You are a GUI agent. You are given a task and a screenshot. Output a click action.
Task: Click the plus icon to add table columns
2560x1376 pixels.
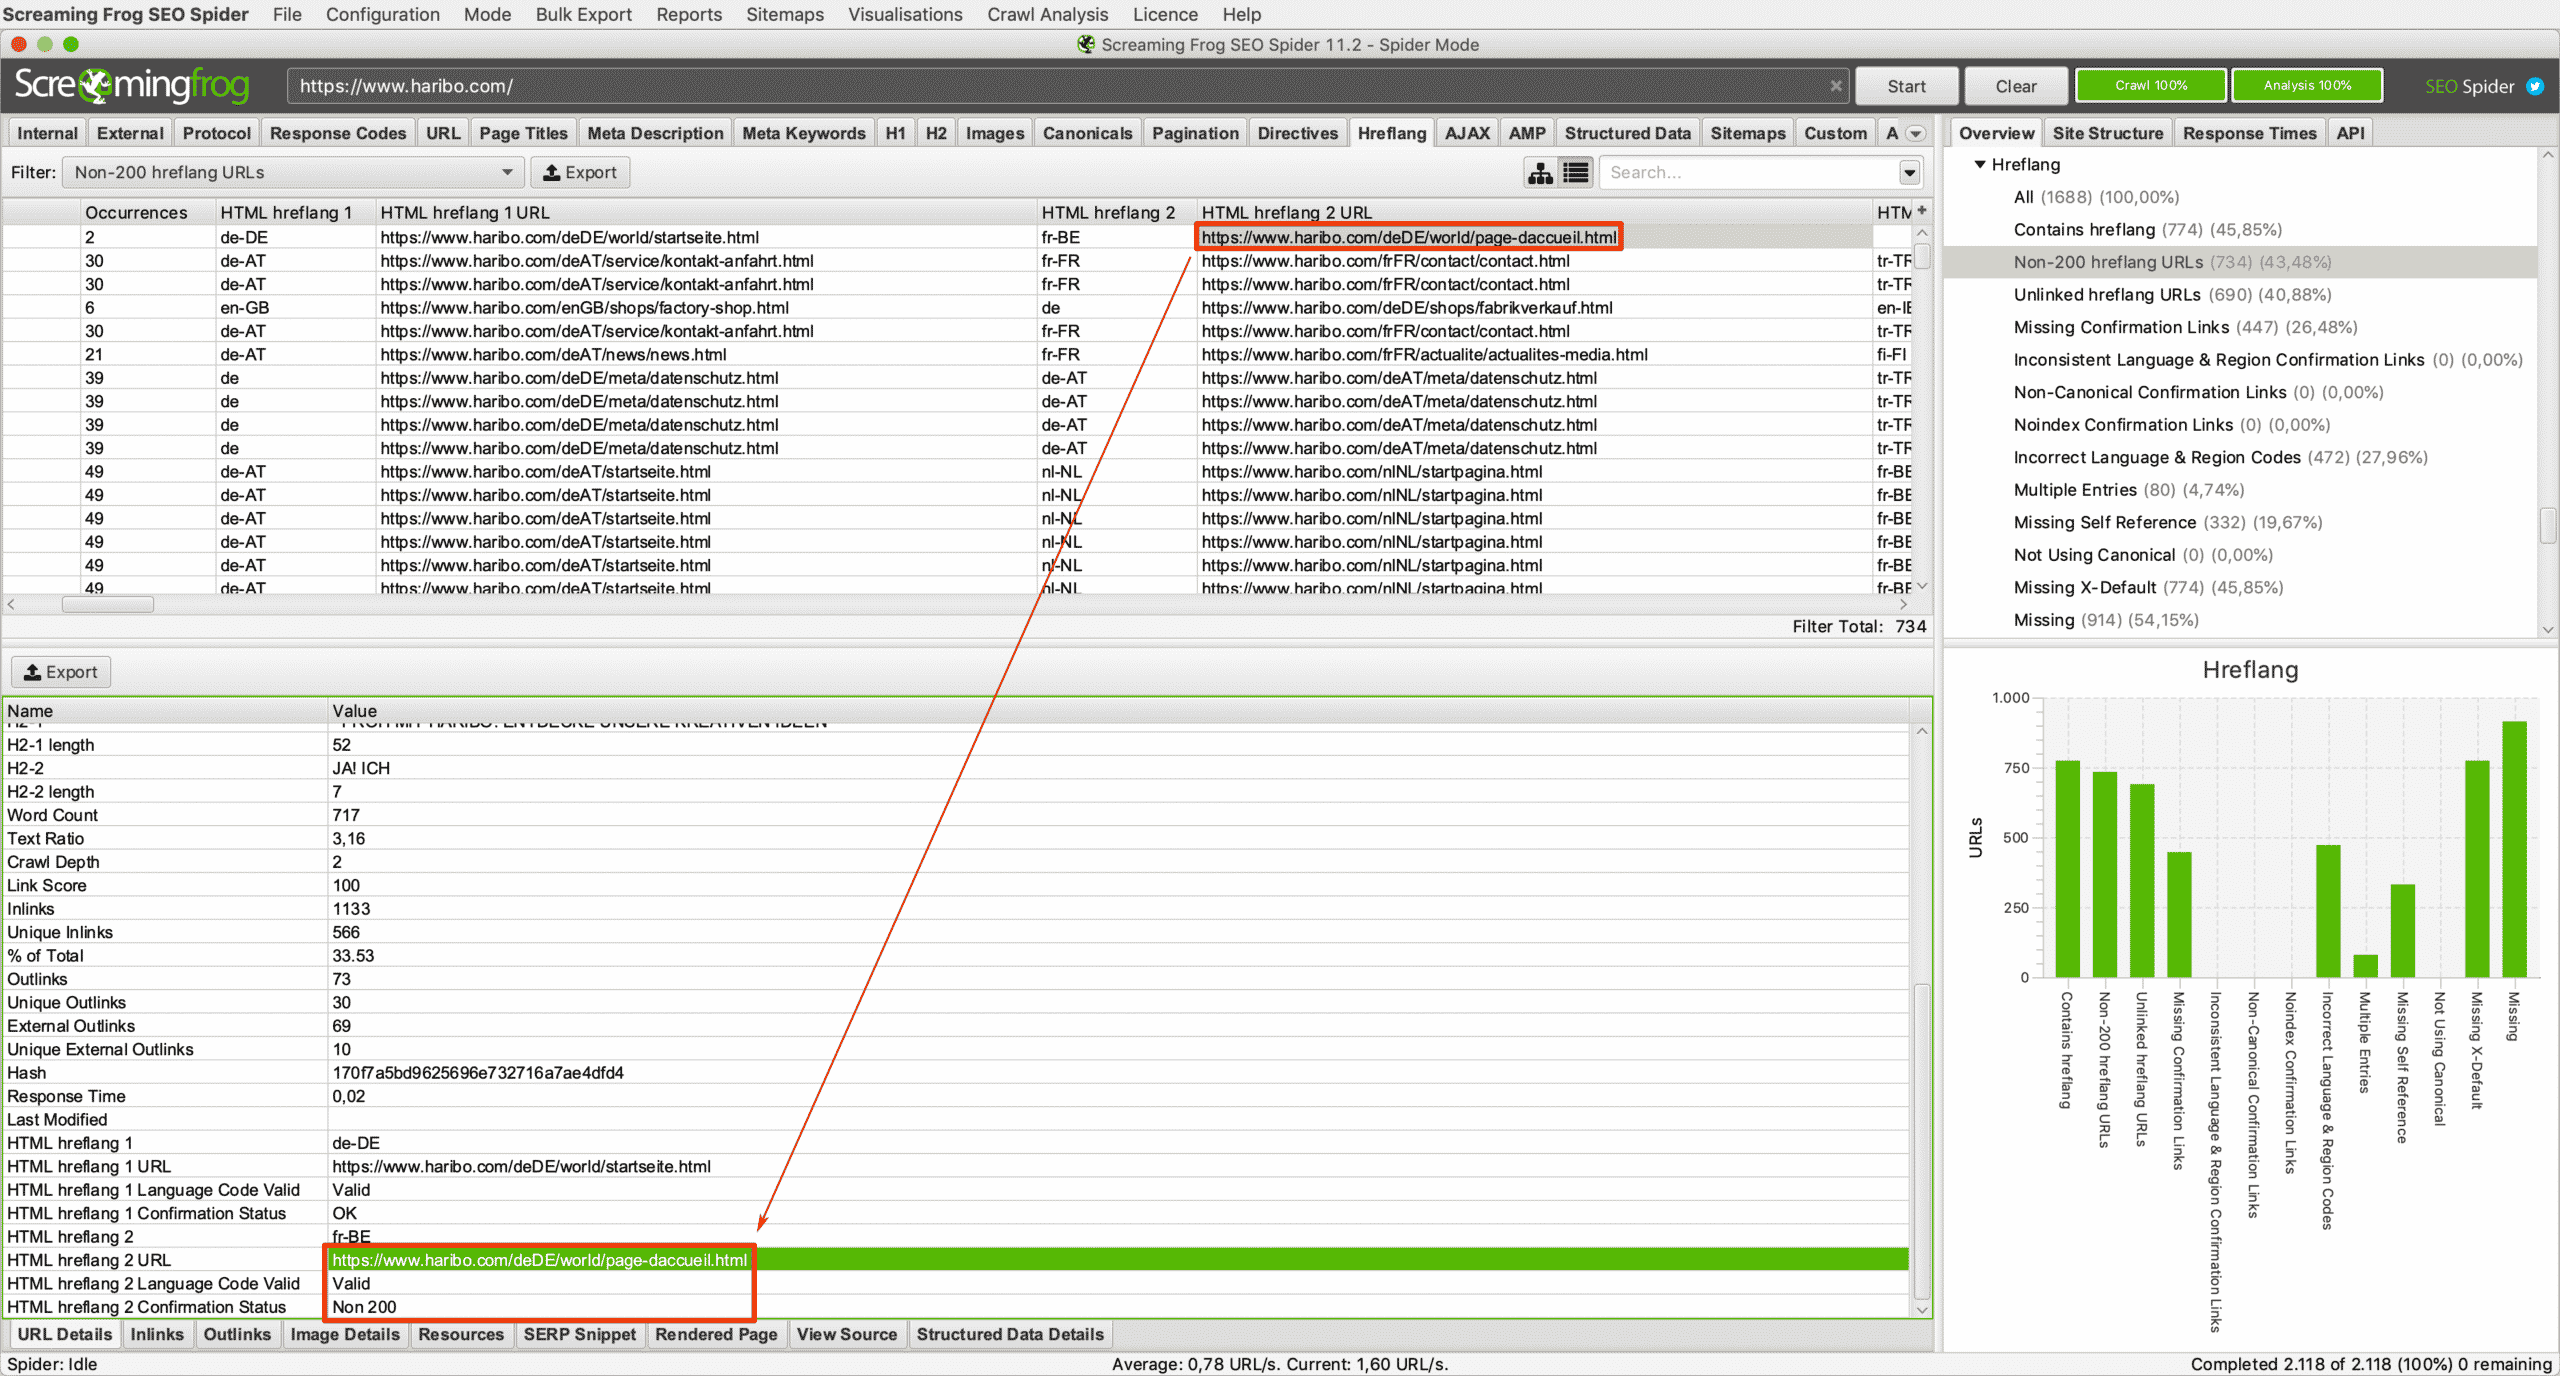pos(1922,210)
